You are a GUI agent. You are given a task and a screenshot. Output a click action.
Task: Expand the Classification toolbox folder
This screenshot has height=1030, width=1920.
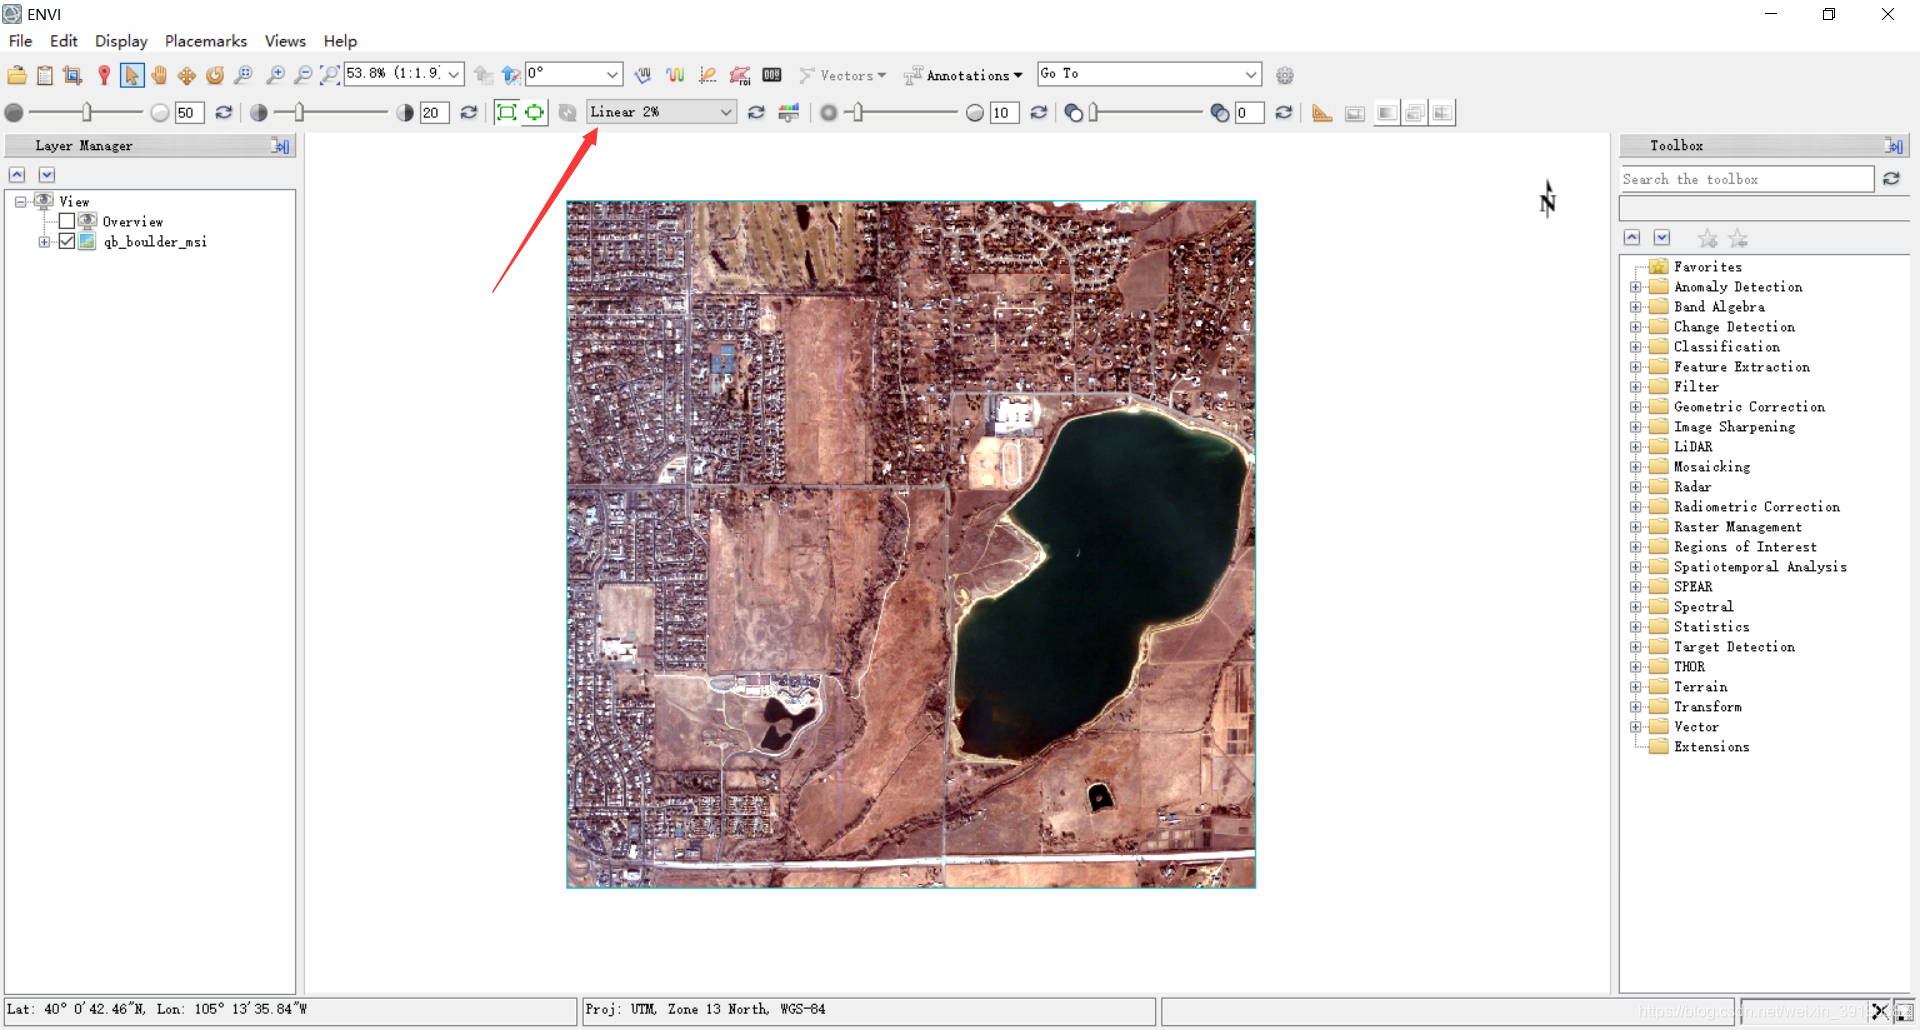(x=1636, y=347)
